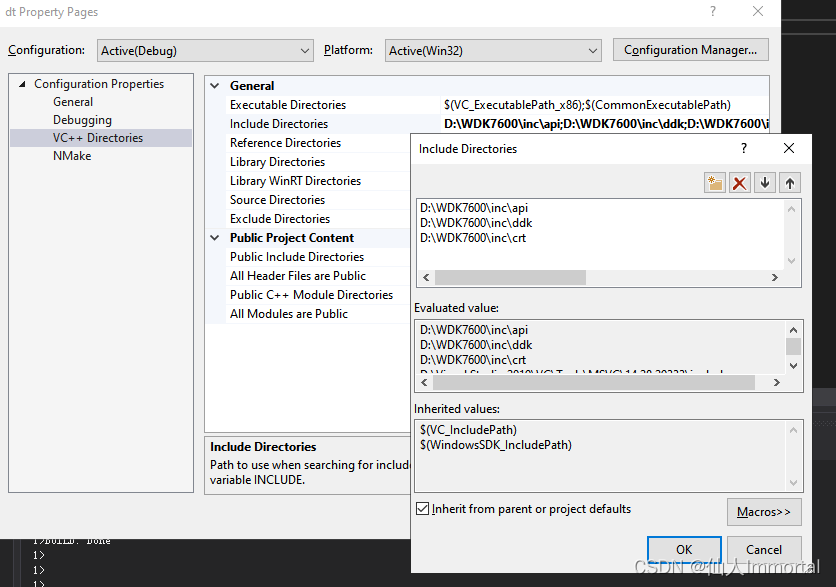
Task: Click the OK button
Action: tap(684, 549)
